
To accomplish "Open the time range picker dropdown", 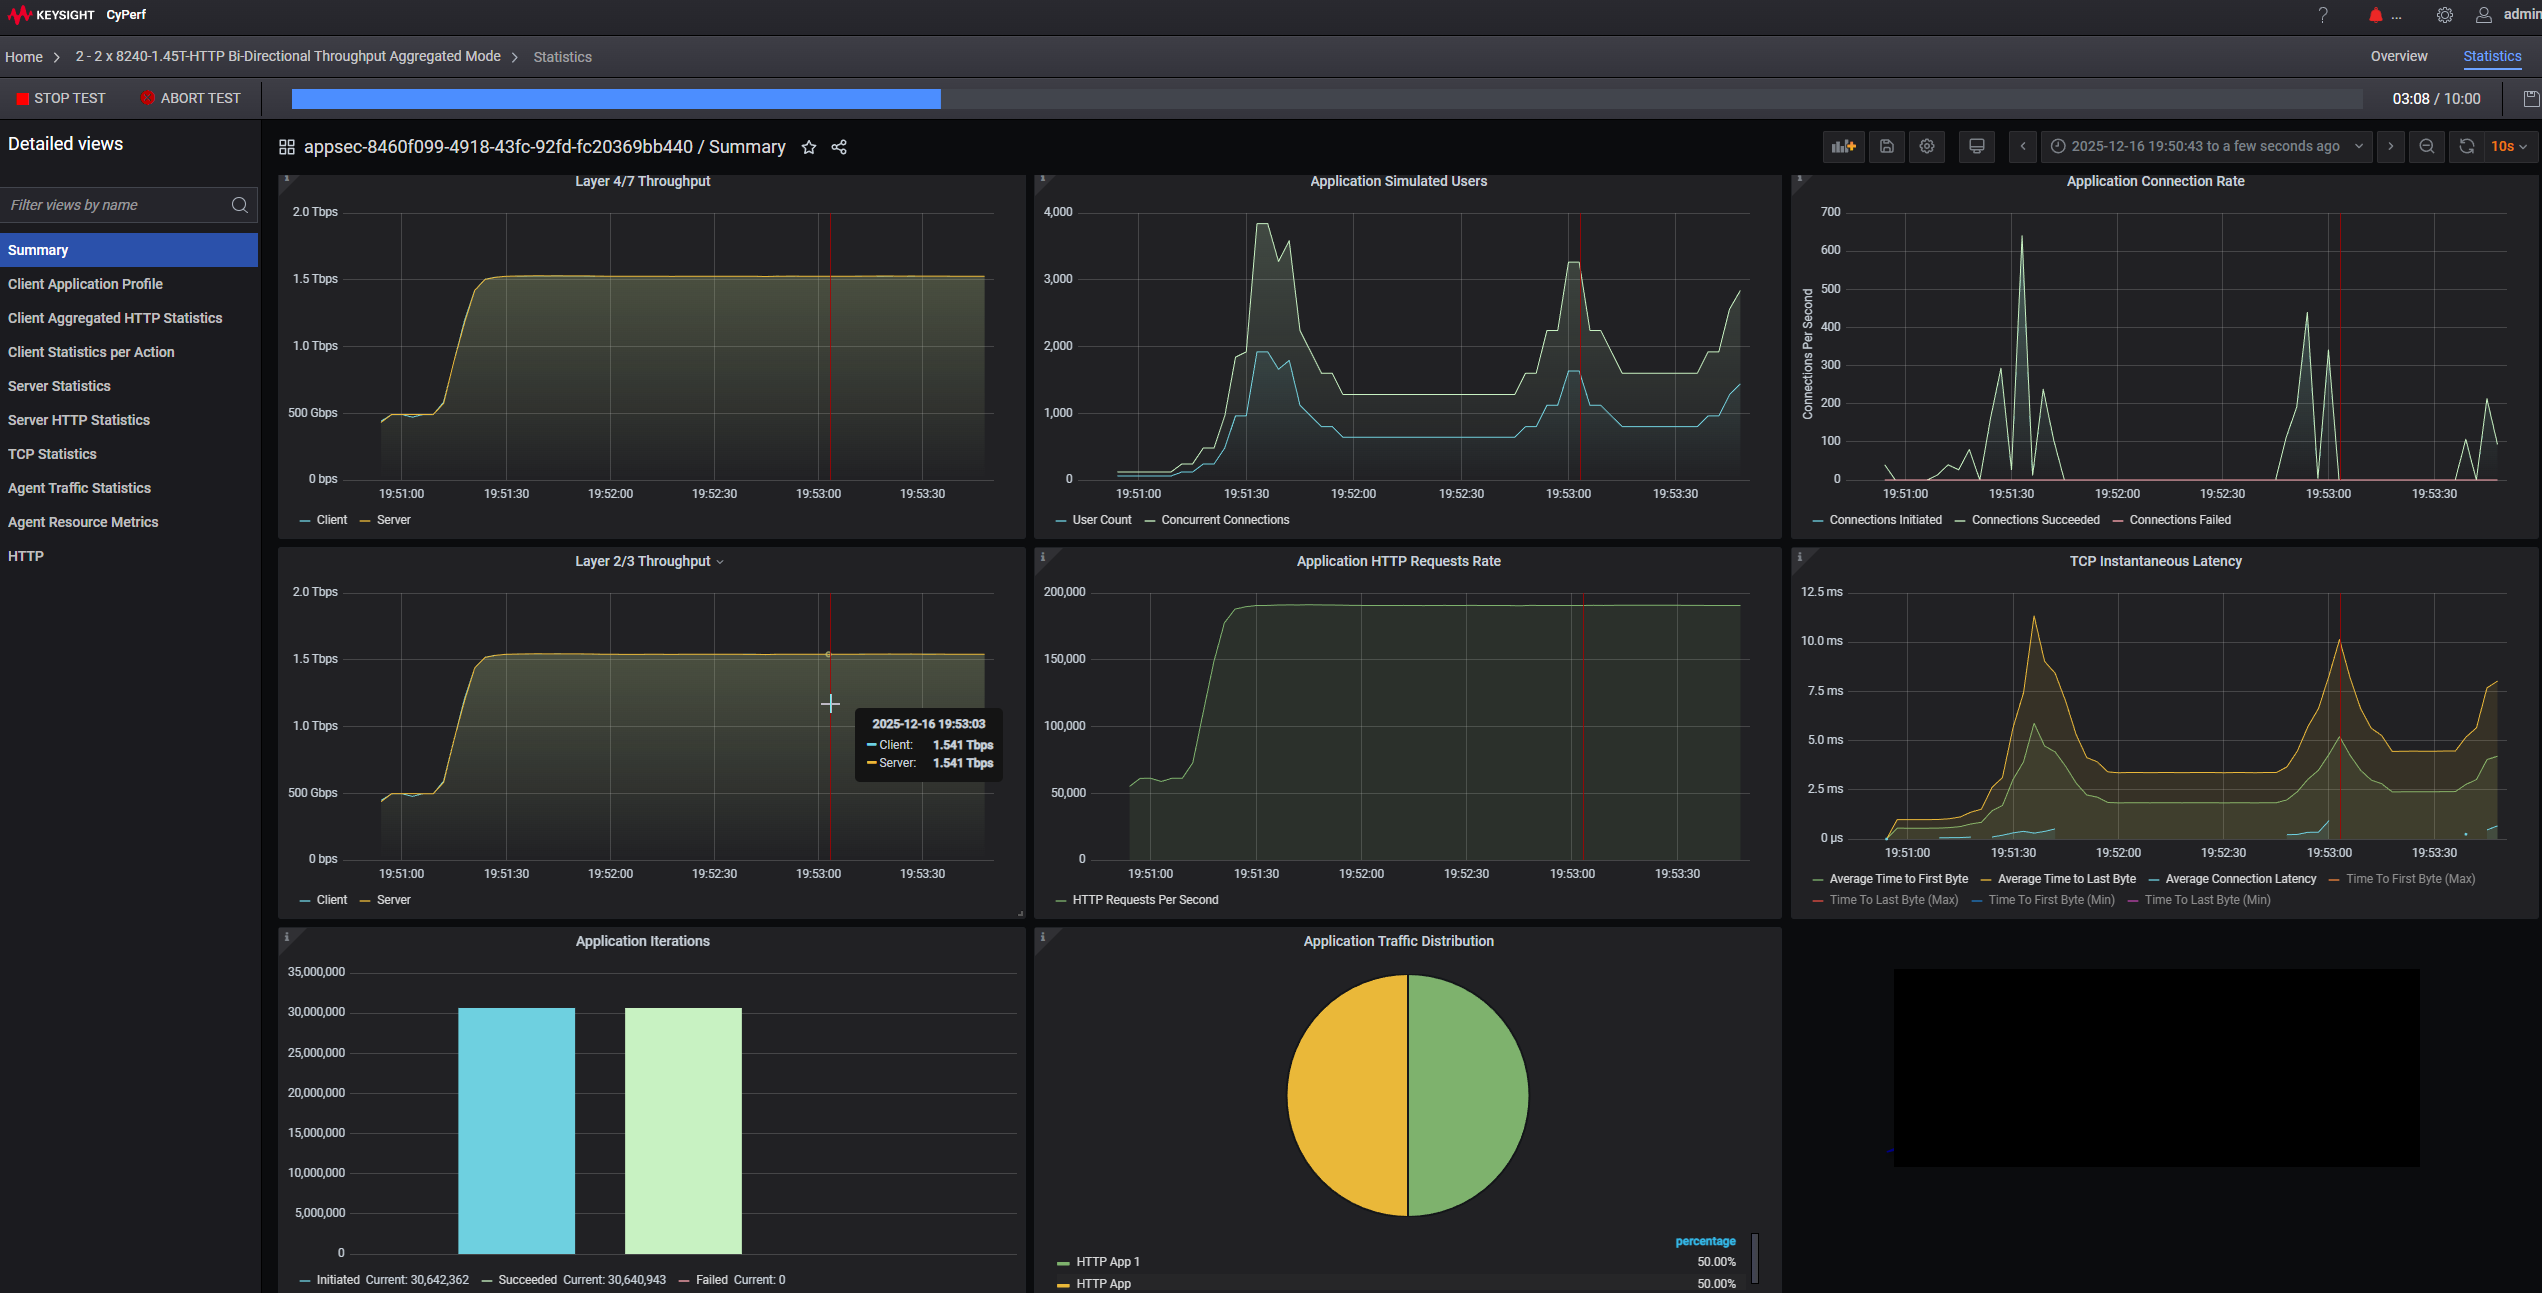I will point(2206,147).
